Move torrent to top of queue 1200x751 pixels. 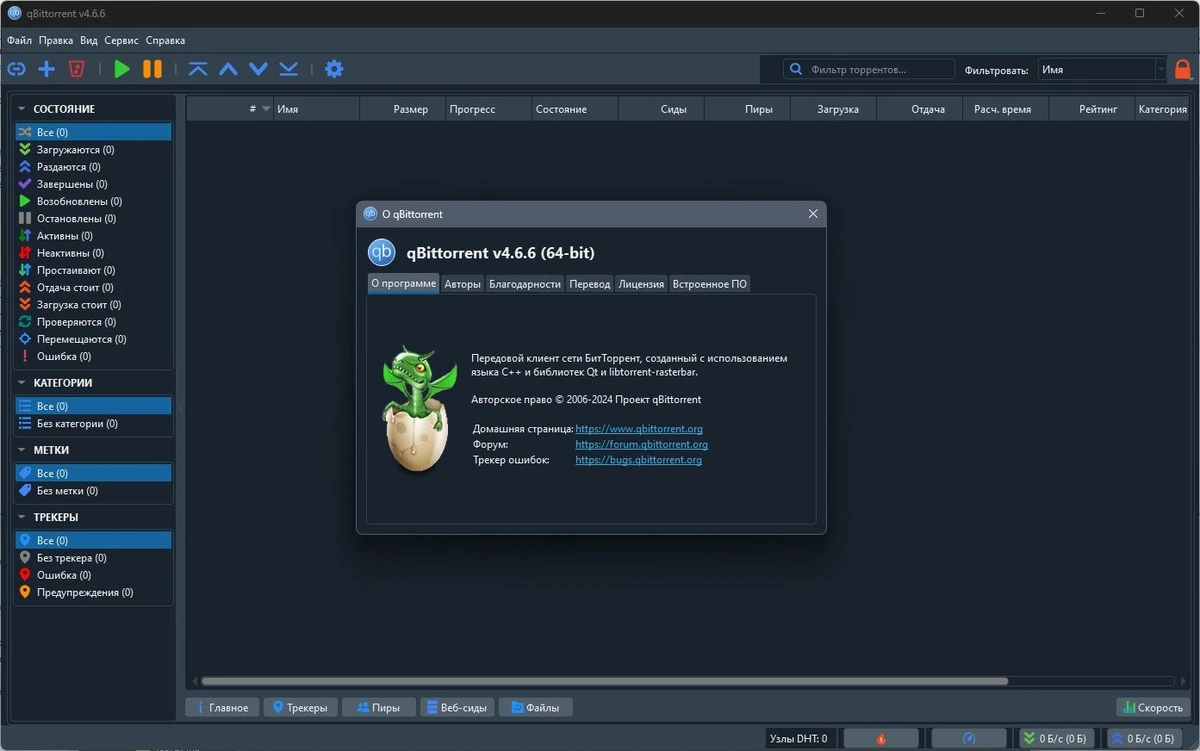(198, 69)
